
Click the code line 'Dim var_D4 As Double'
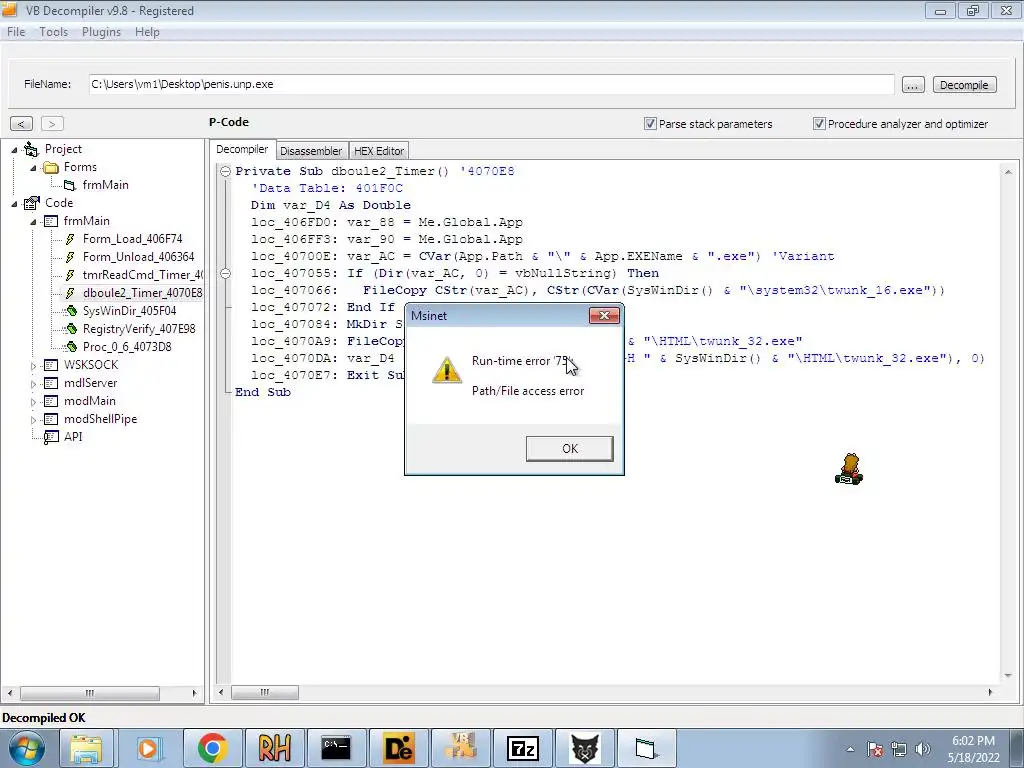[x=330, y=205]
